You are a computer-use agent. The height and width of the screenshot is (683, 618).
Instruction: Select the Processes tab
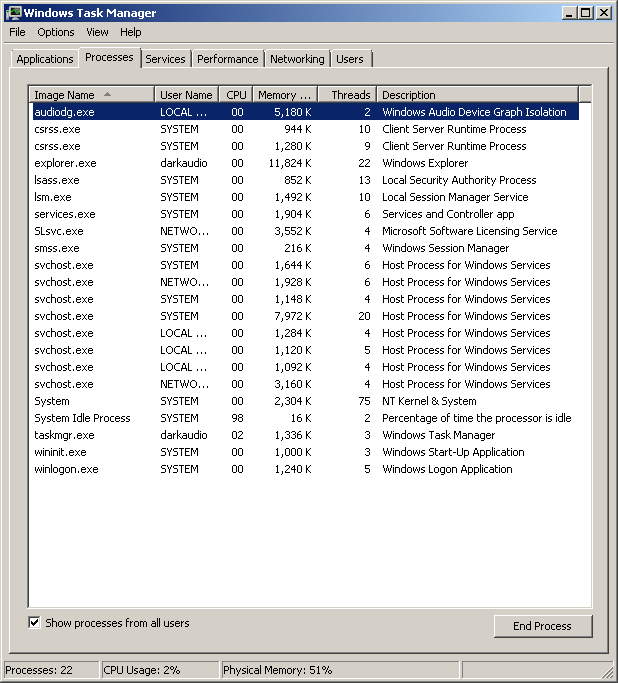pyautogui.click(x=109, y=57)
